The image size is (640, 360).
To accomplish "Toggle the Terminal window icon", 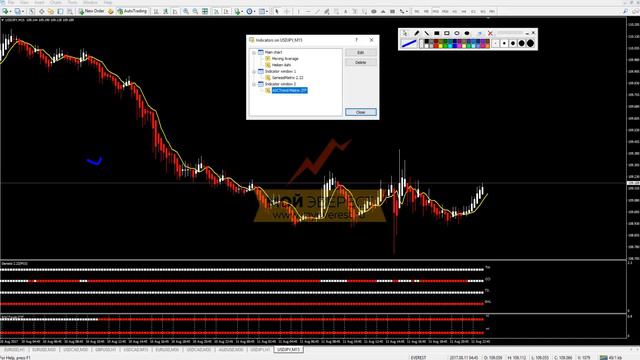I will pos(60,11).
